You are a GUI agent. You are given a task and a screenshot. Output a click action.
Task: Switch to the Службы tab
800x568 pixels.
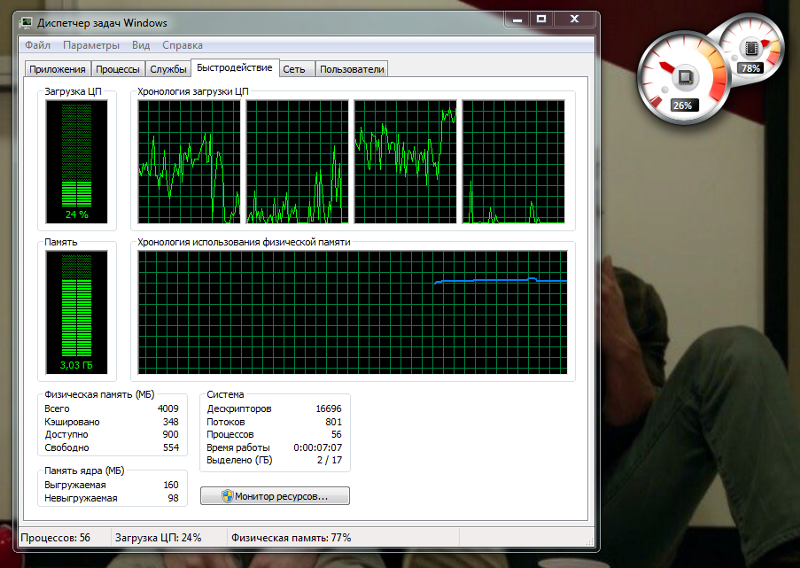click(x=168, y=69)
